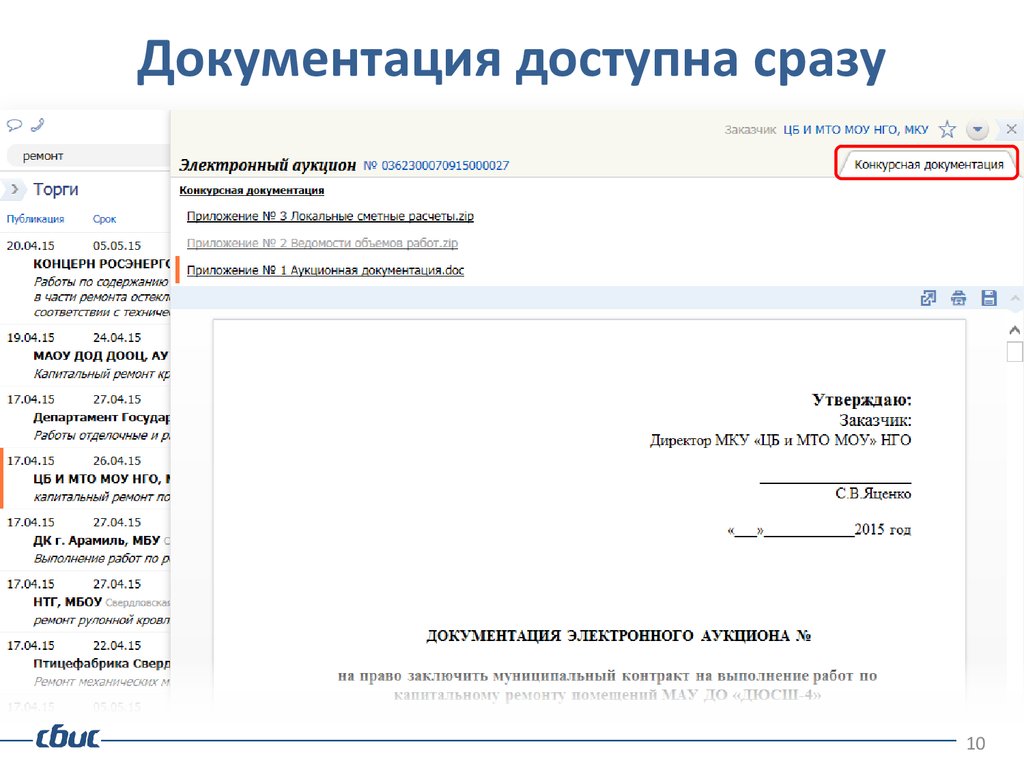Viewport: 1024px width, 768px height.
Task: Click the ЦБ И МТО МОУ НГО, МКУ customer link
Action: point(856,130)
